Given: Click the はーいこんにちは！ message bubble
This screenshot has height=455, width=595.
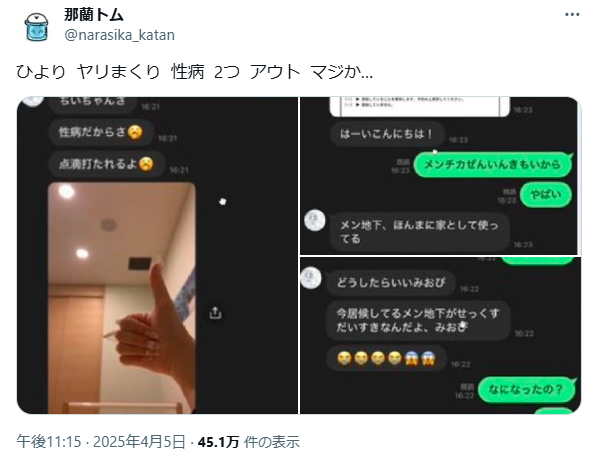Looking at the screenshot, I should point(387,134).
